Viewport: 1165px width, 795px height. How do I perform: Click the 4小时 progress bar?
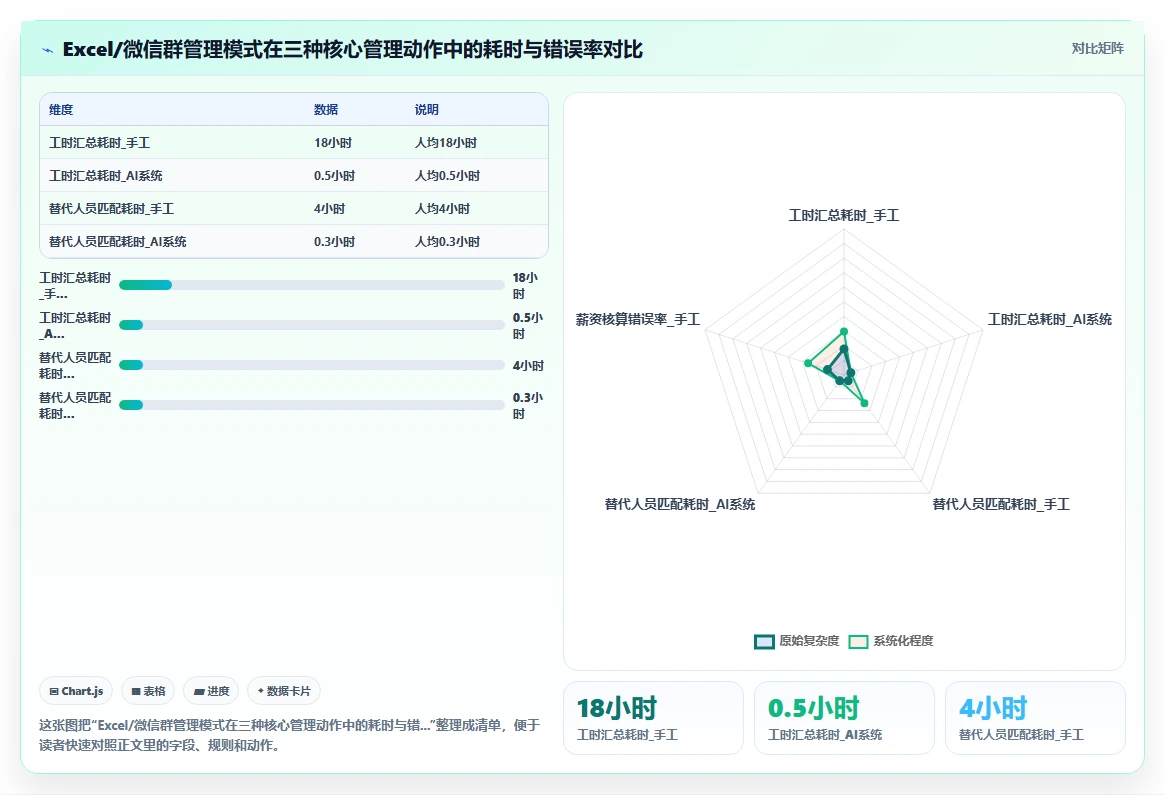coord(311,365)
